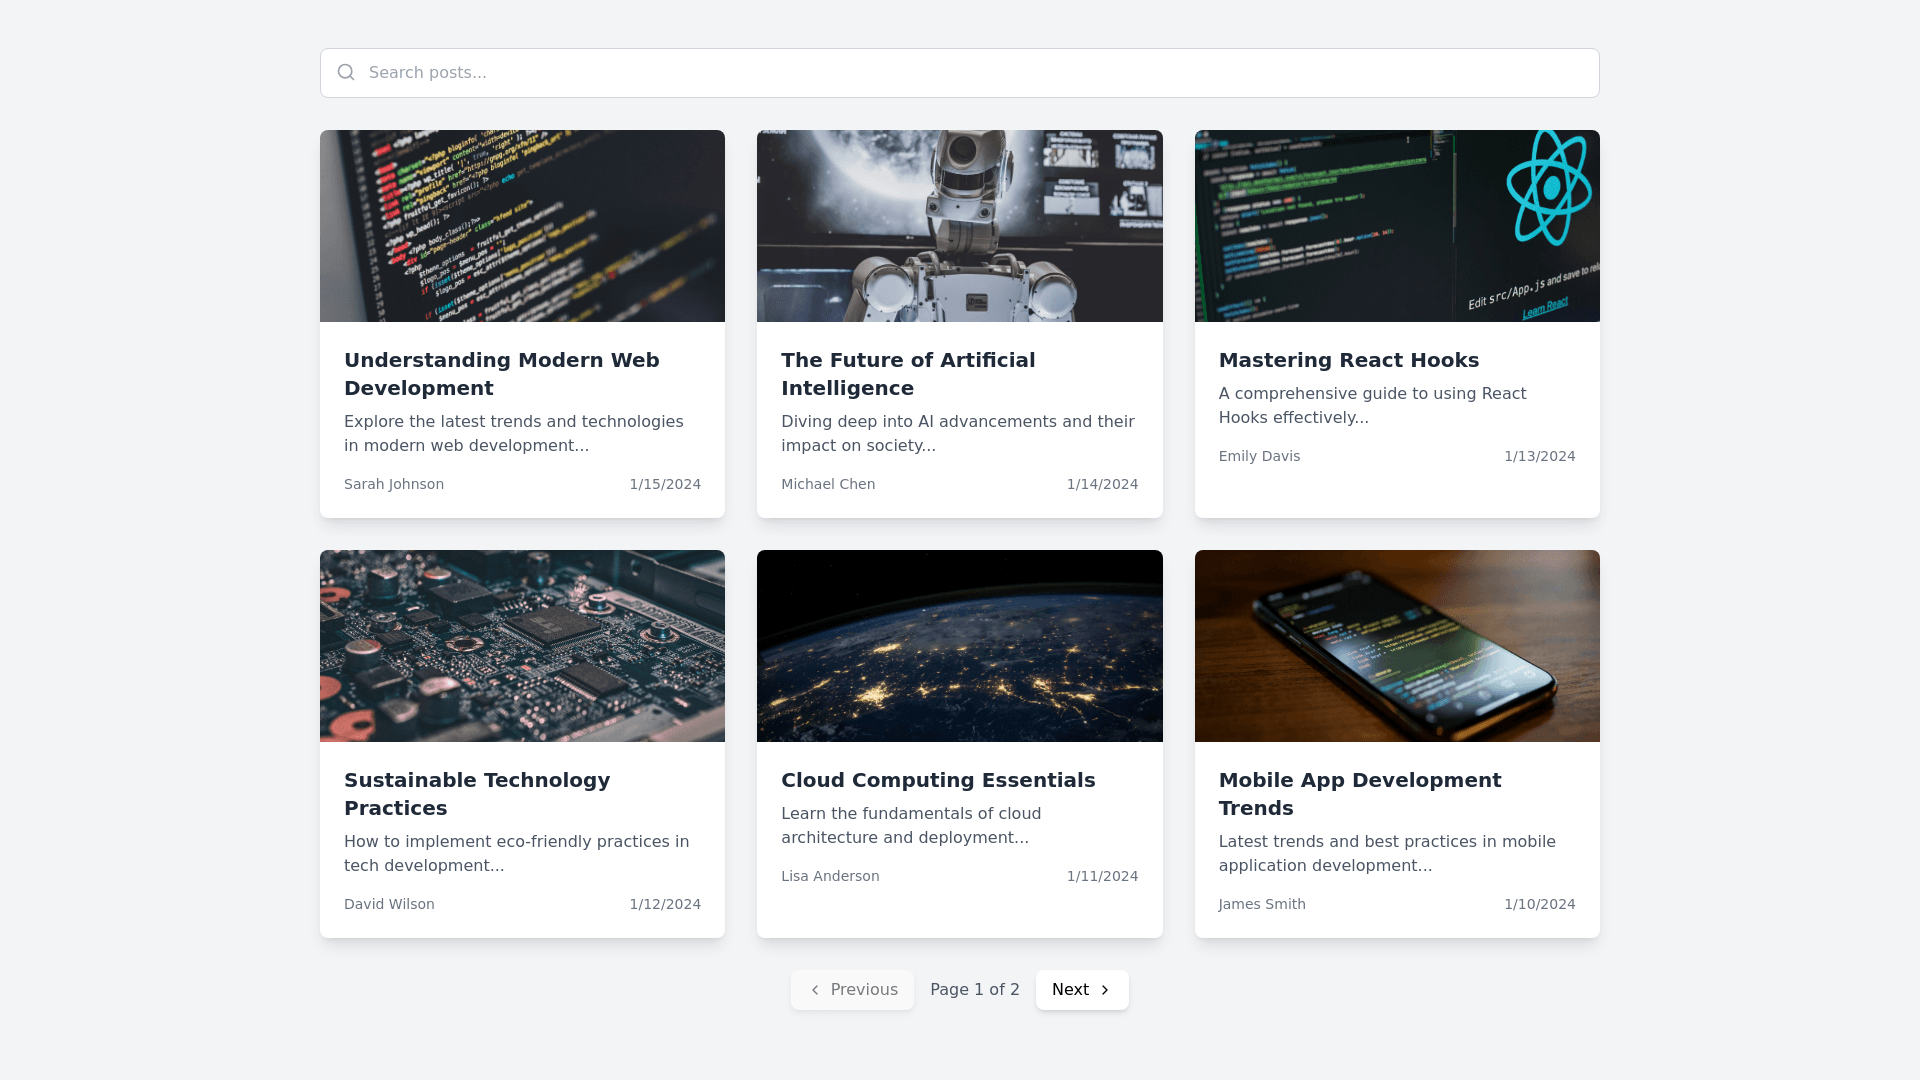
Task: Select the Mastering React Hooks title
Action: [x=1348, y=360]
